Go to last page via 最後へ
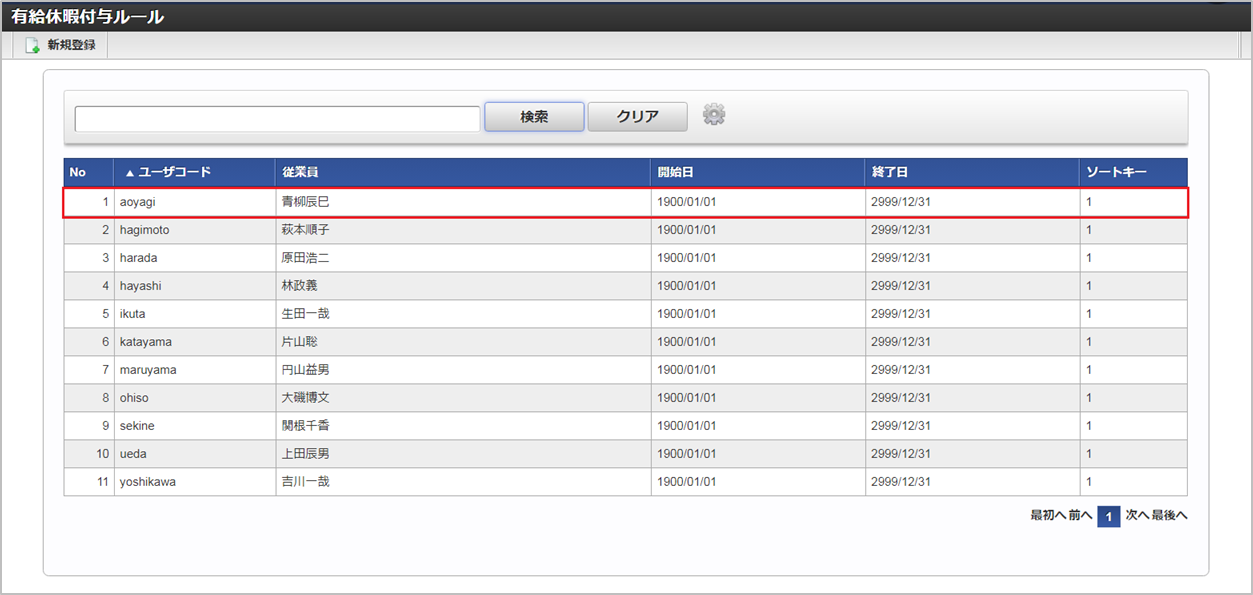 click(x=1169, y=516)
